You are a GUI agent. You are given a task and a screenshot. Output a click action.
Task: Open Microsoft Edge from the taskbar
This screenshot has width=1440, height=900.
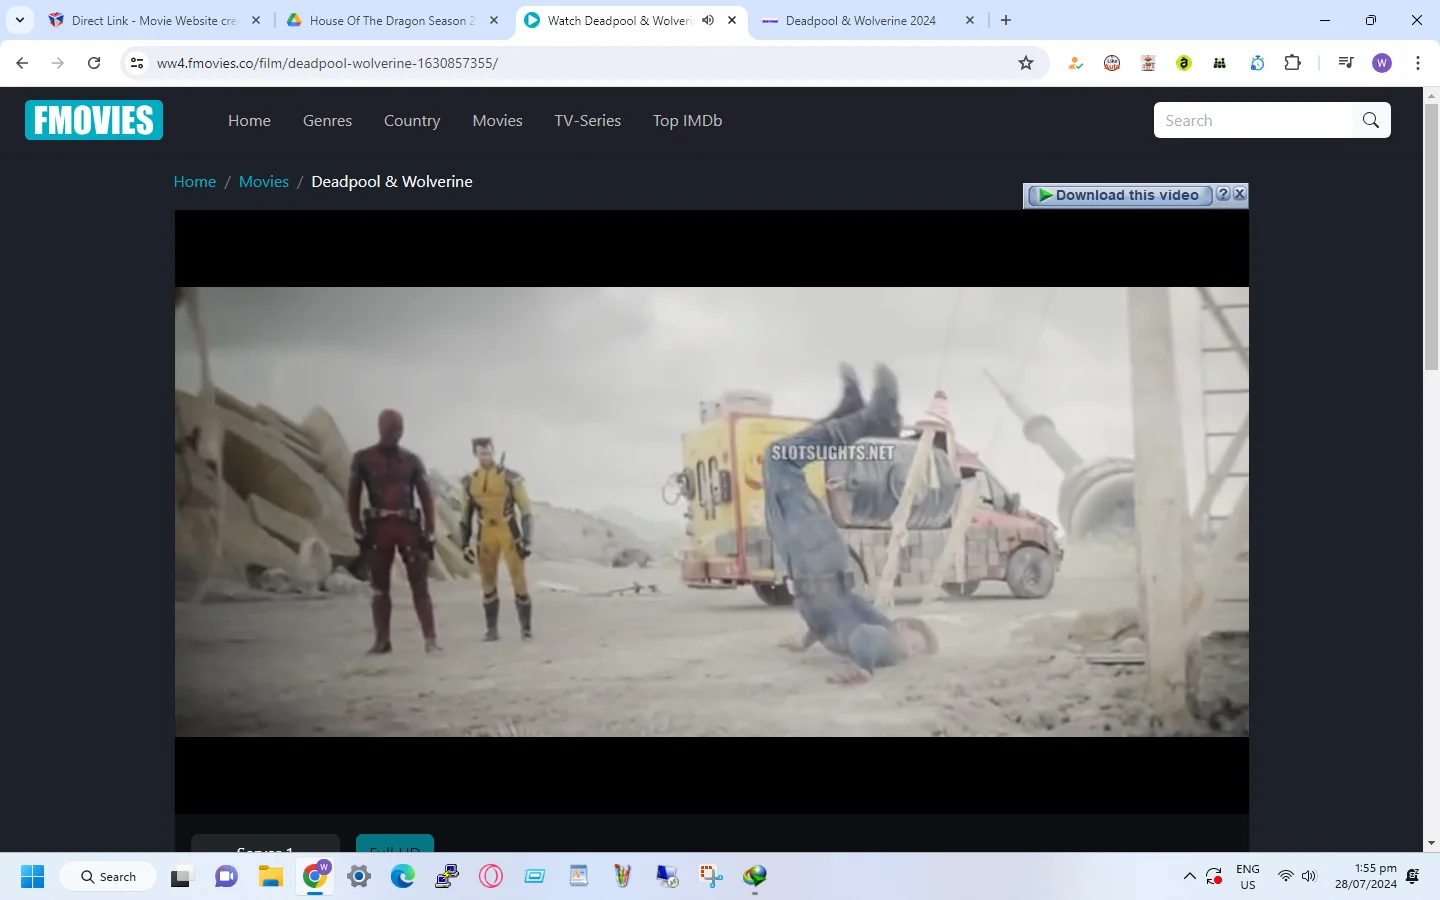402,877
